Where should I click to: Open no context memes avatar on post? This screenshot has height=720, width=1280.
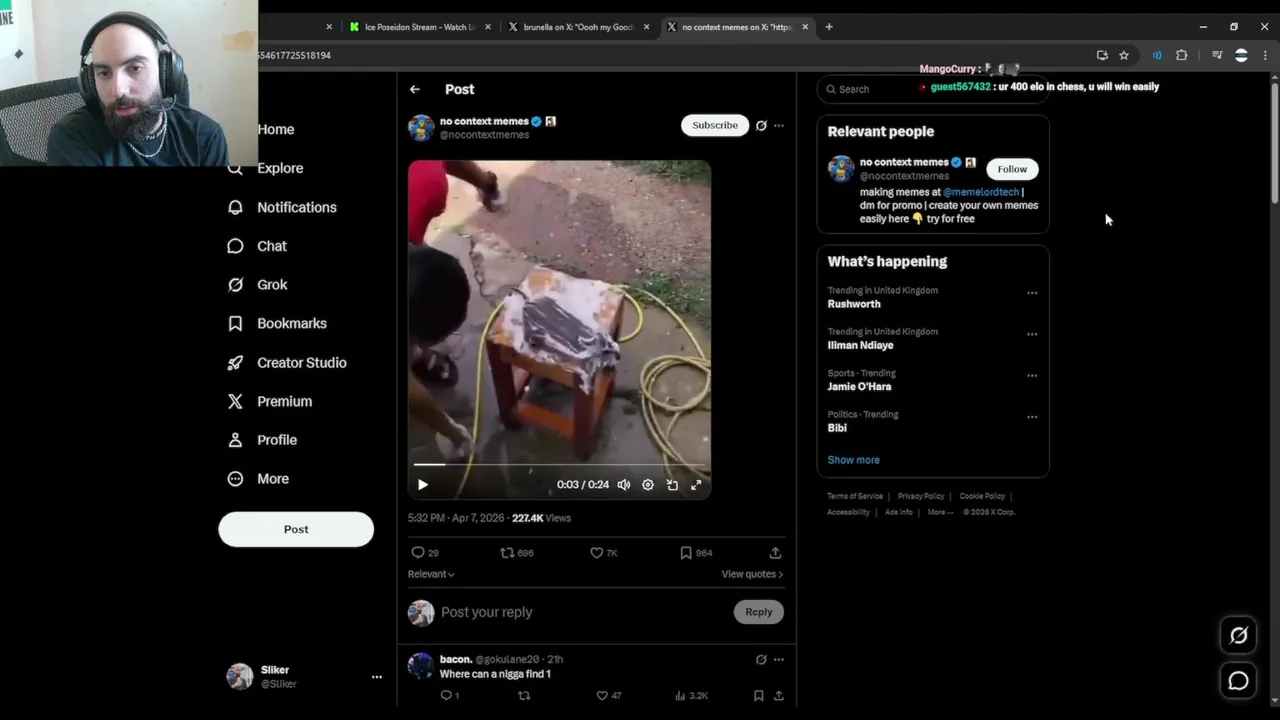pyautogui.click(x=421, y=127)
